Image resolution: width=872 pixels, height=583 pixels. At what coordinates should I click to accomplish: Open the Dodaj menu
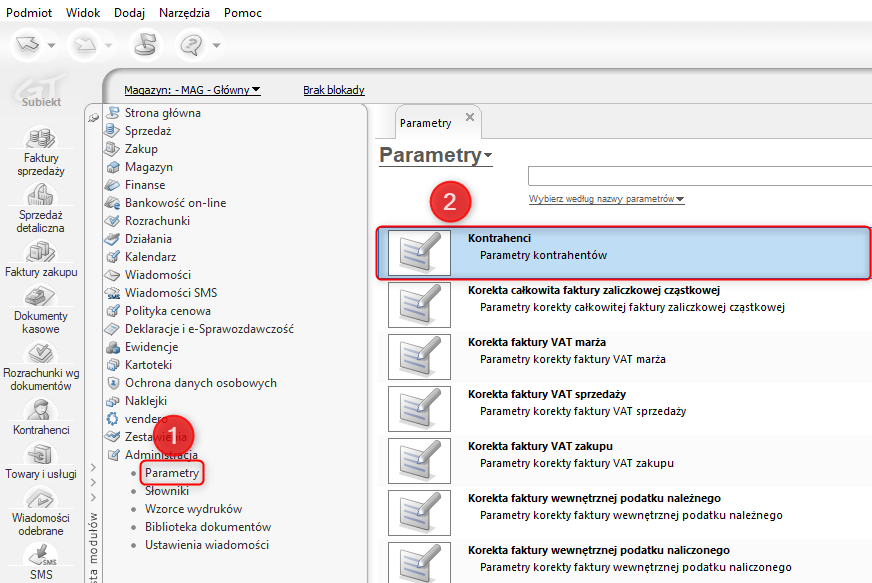tap(130, 12)
